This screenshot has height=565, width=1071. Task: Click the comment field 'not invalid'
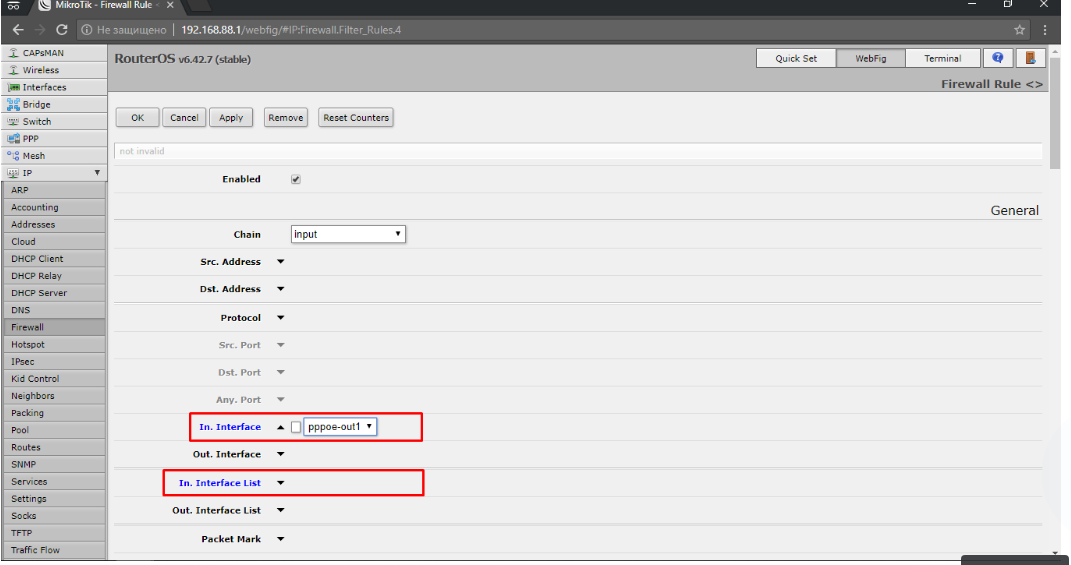(578, 151)
